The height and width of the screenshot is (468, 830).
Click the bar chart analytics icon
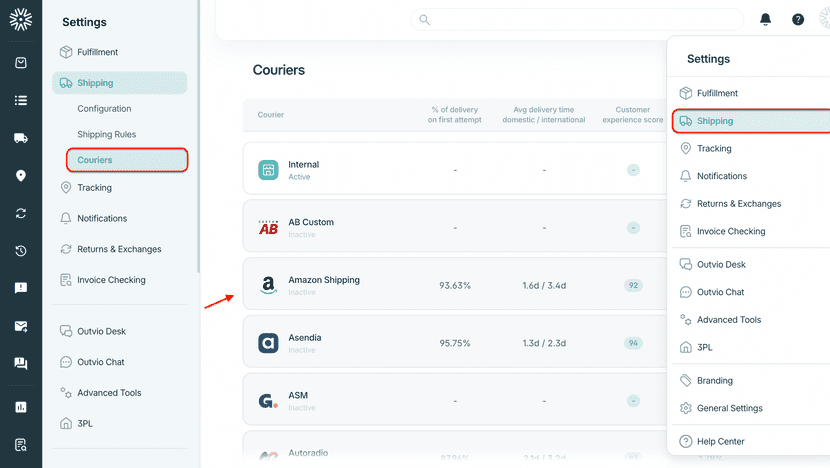point(21,407)
